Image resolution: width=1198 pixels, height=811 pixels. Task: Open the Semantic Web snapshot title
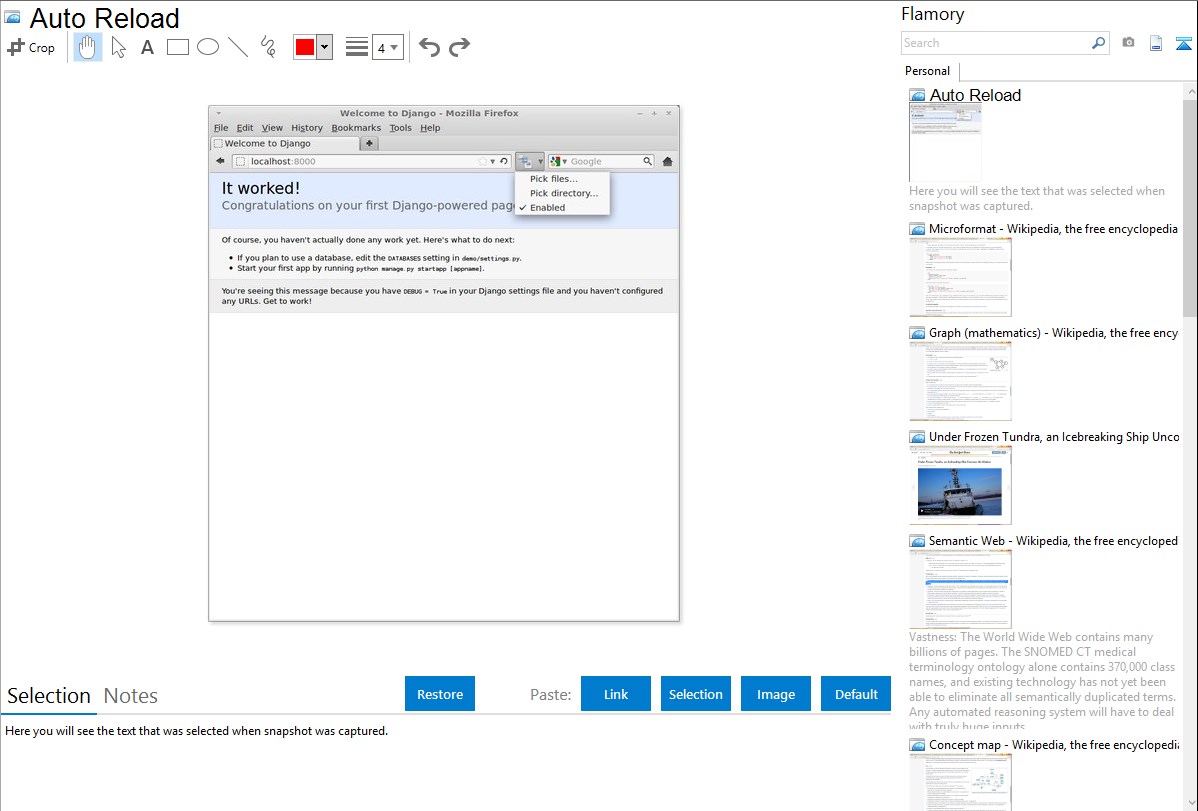coord(1054,541)
